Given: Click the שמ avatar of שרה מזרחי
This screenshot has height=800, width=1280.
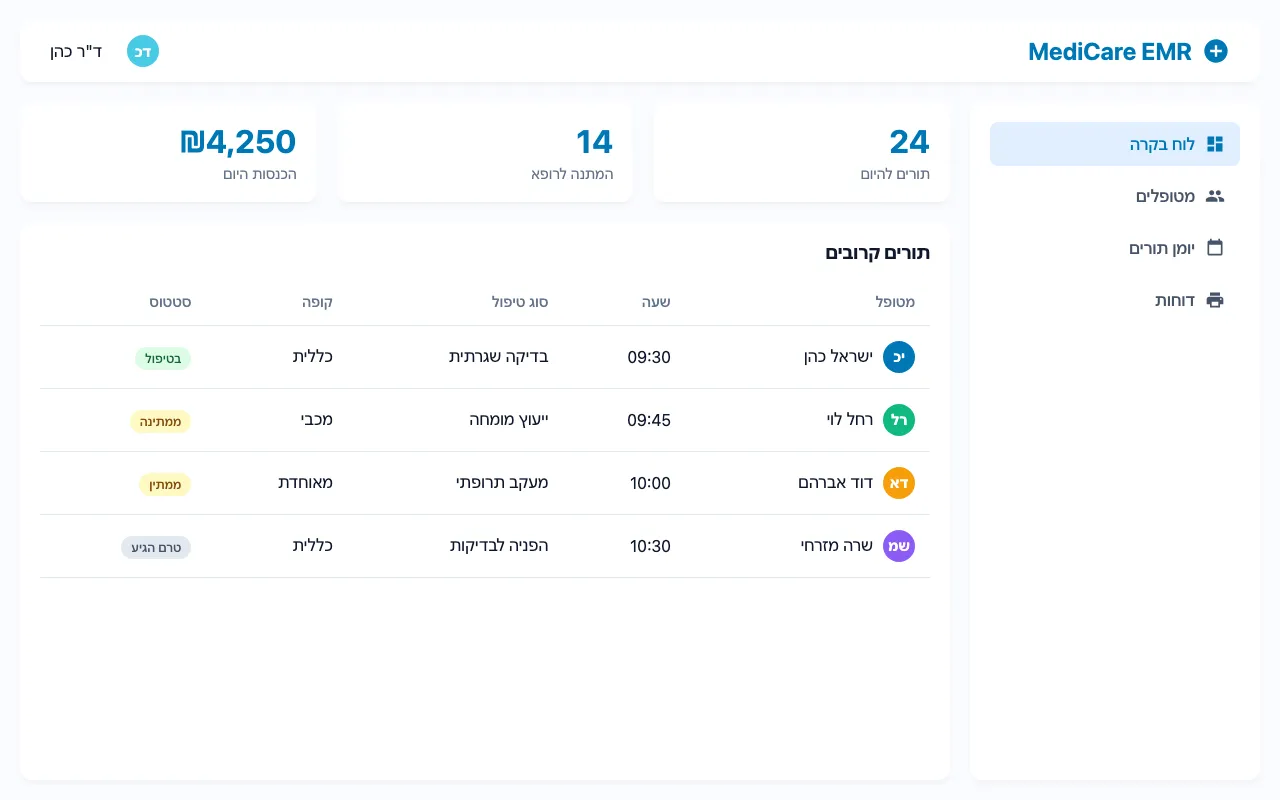Looking at the screenshot, I should coord(899,546).
